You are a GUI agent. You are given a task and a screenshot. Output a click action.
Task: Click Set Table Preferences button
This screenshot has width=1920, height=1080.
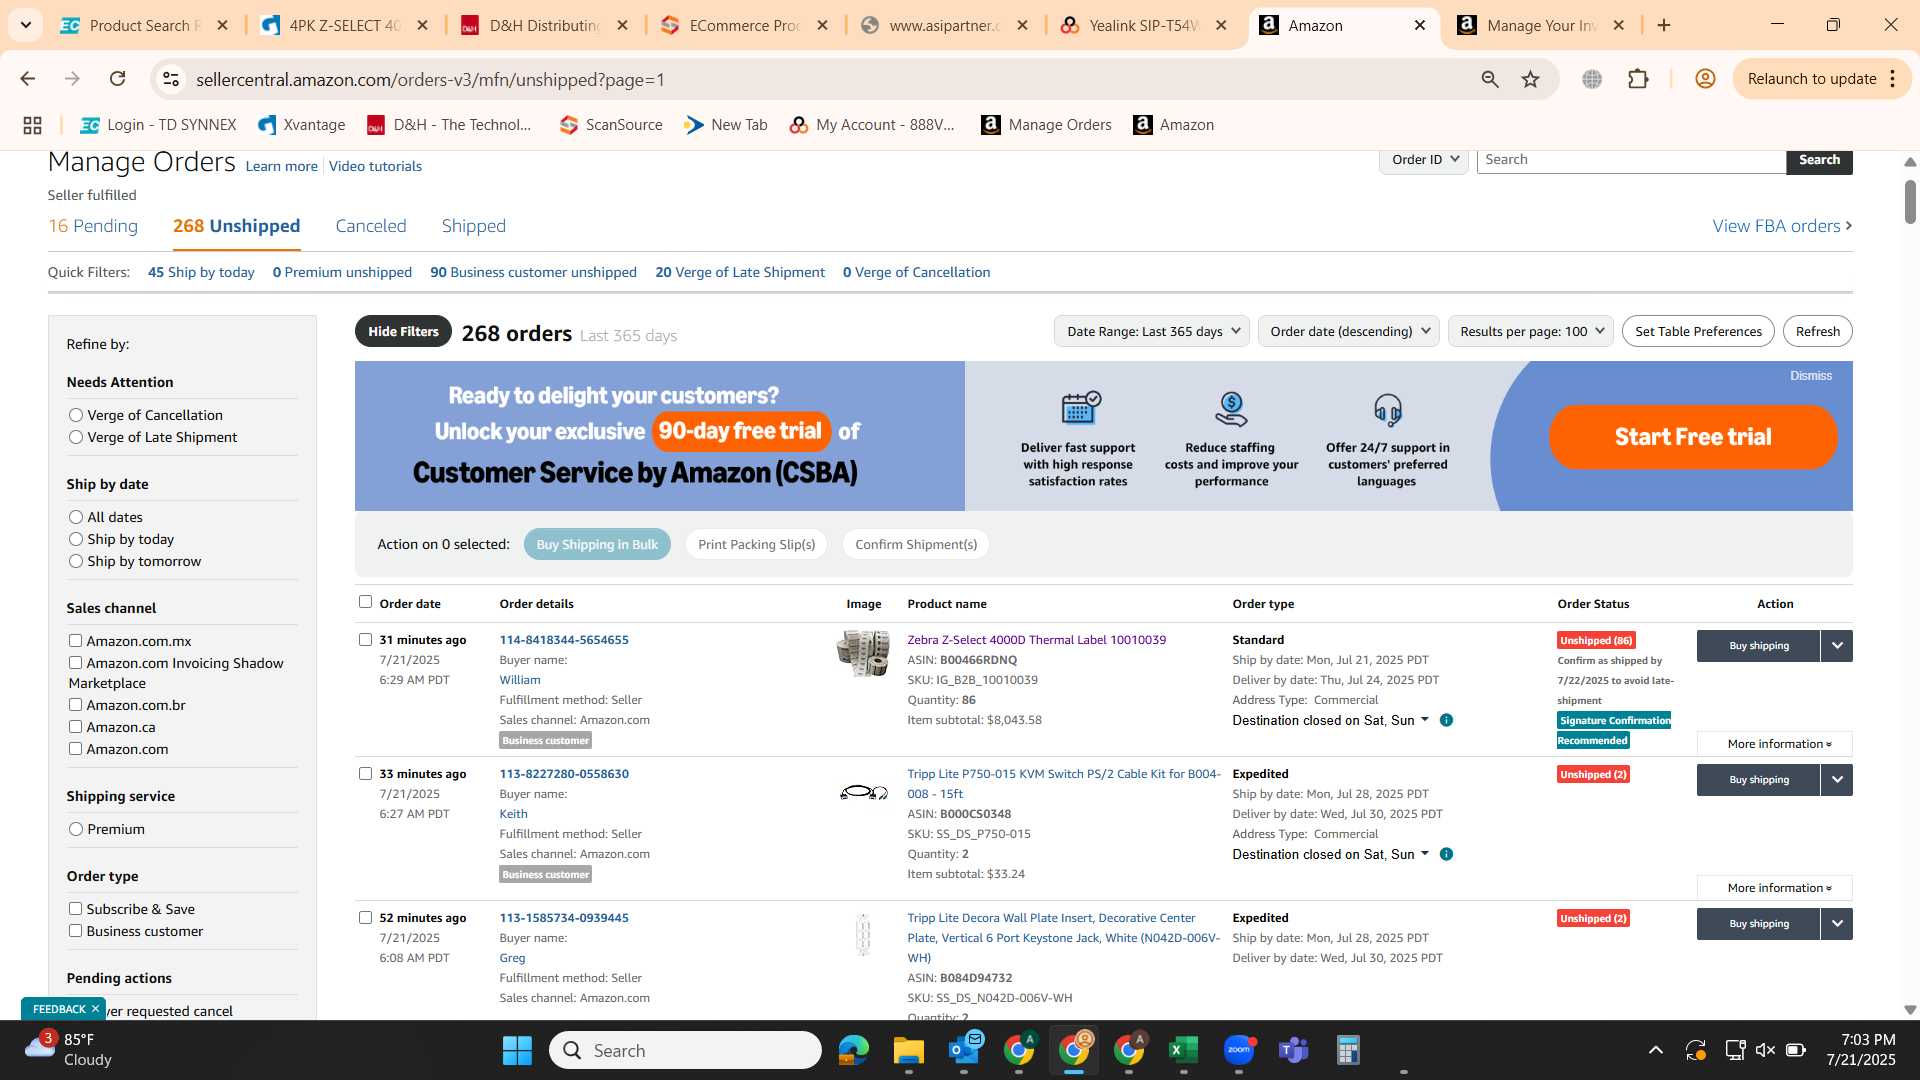click(x=1698, y=331)
